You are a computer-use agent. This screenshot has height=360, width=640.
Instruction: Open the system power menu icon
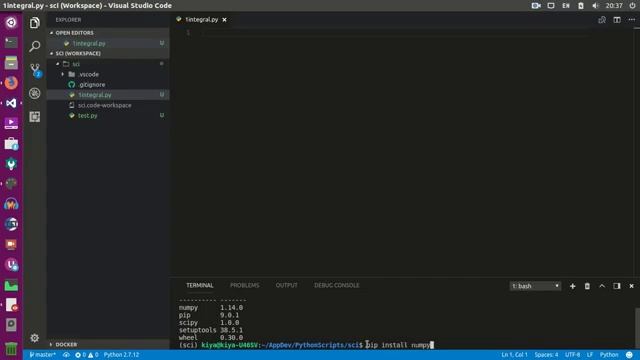click(x=632, y=6)
